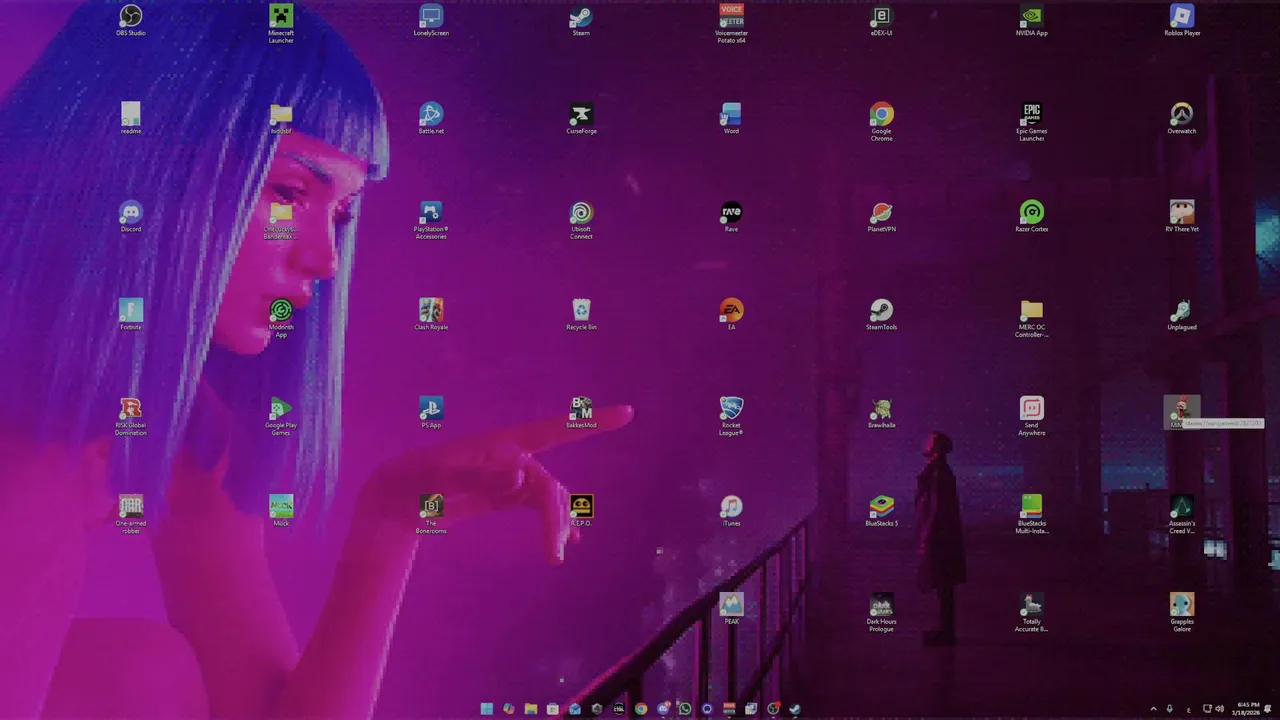The width and height of the screenshot is (1280, 720).
Task: Open the NVIDIA App shortcut
Action: (x=1031, y=21)
